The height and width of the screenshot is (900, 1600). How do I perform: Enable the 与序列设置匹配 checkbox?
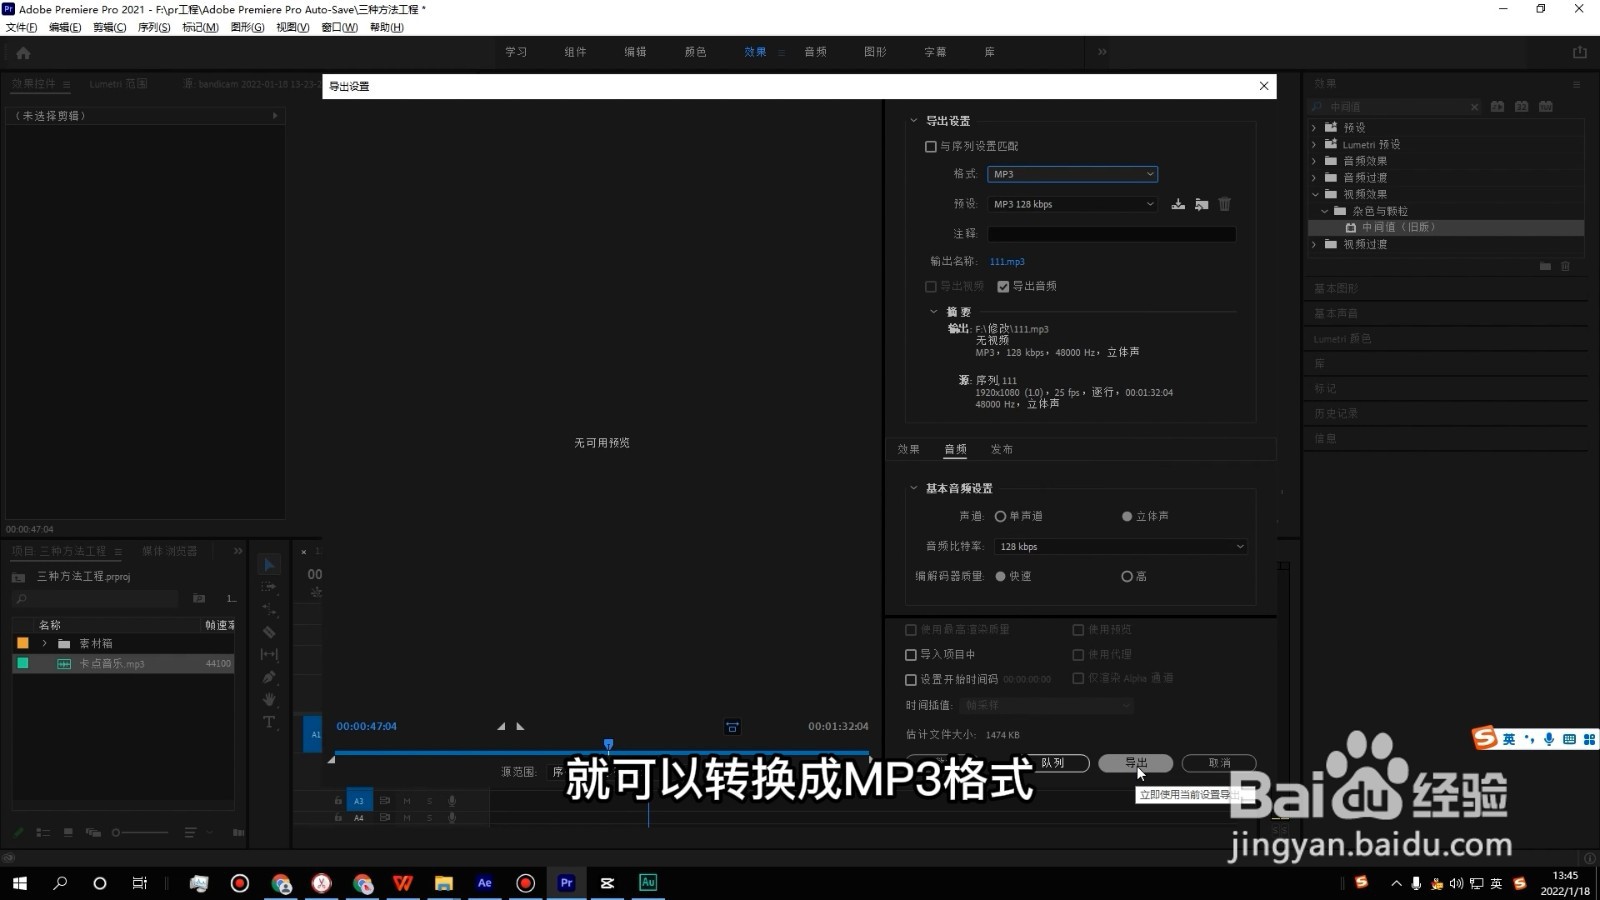pos(930,146)
